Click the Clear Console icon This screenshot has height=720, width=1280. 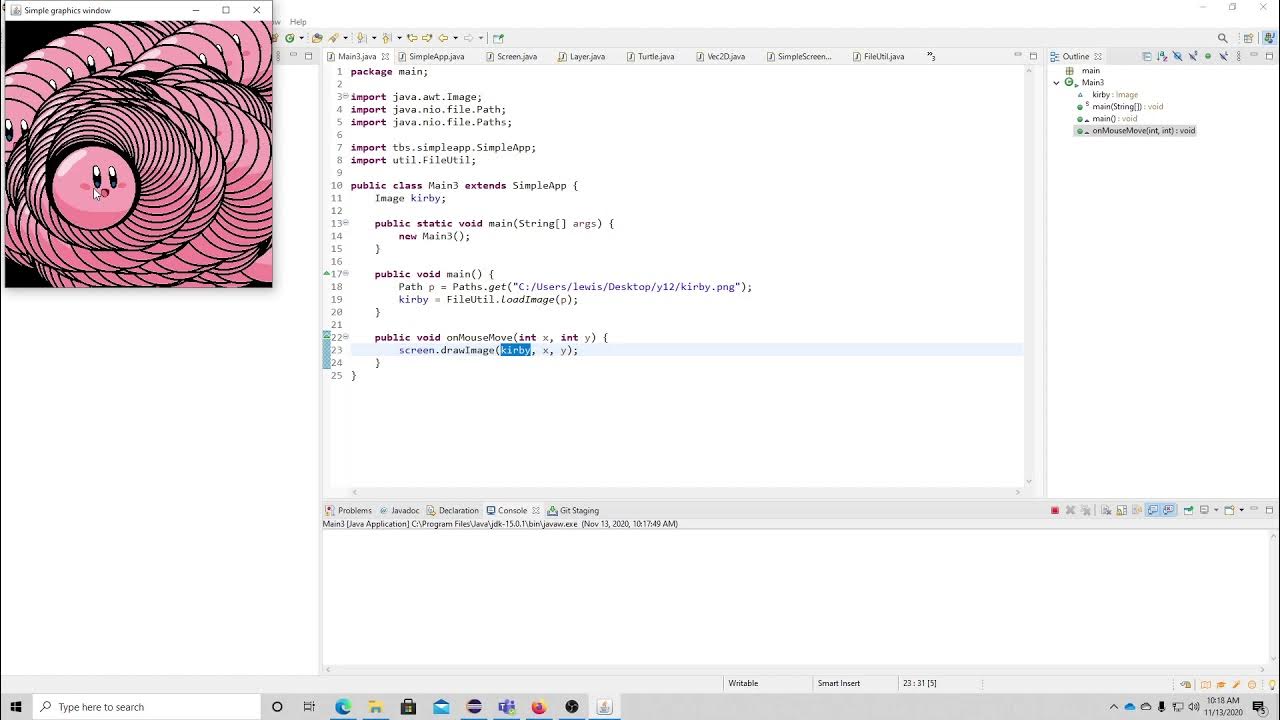pyautogui.click(x=1106, y=510)
